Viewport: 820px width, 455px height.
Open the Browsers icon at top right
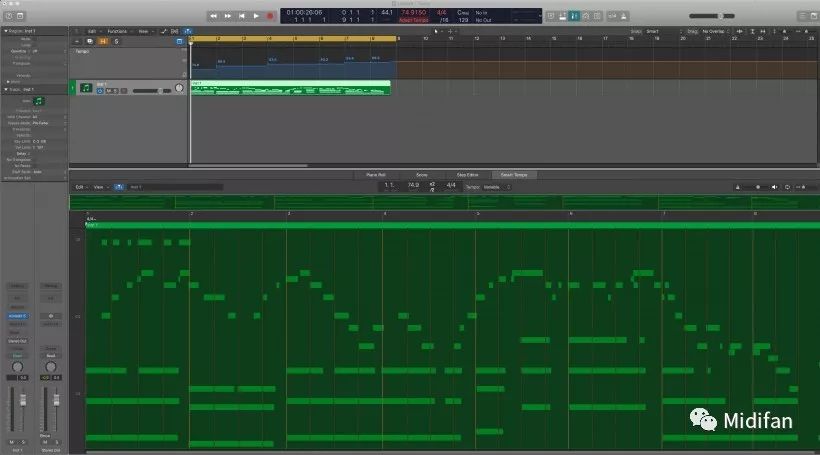(814, 16)
